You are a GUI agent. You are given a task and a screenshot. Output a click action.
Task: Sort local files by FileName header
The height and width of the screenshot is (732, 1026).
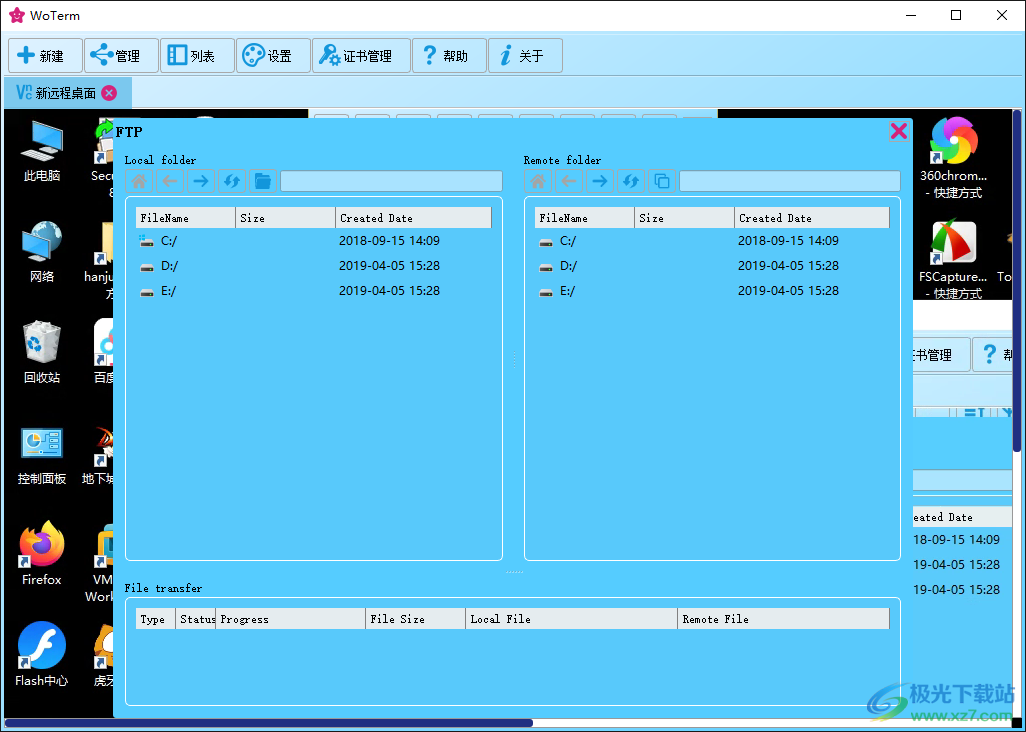point(186,218)
